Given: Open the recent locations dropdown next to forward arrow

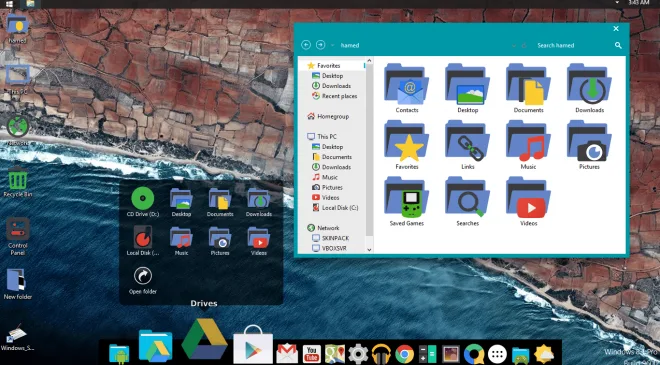Looking at the screenshot, I should point(333,45).
